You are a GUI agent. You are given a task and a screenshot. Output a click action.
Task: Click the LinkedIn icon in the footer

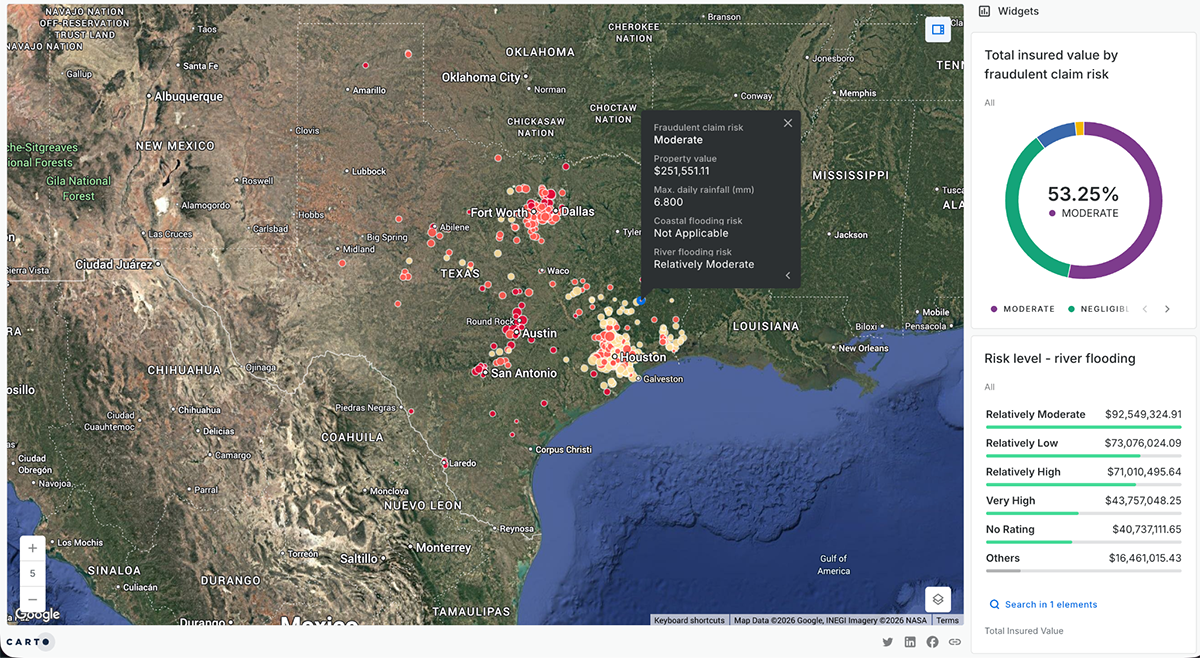[x=909, y=642]
